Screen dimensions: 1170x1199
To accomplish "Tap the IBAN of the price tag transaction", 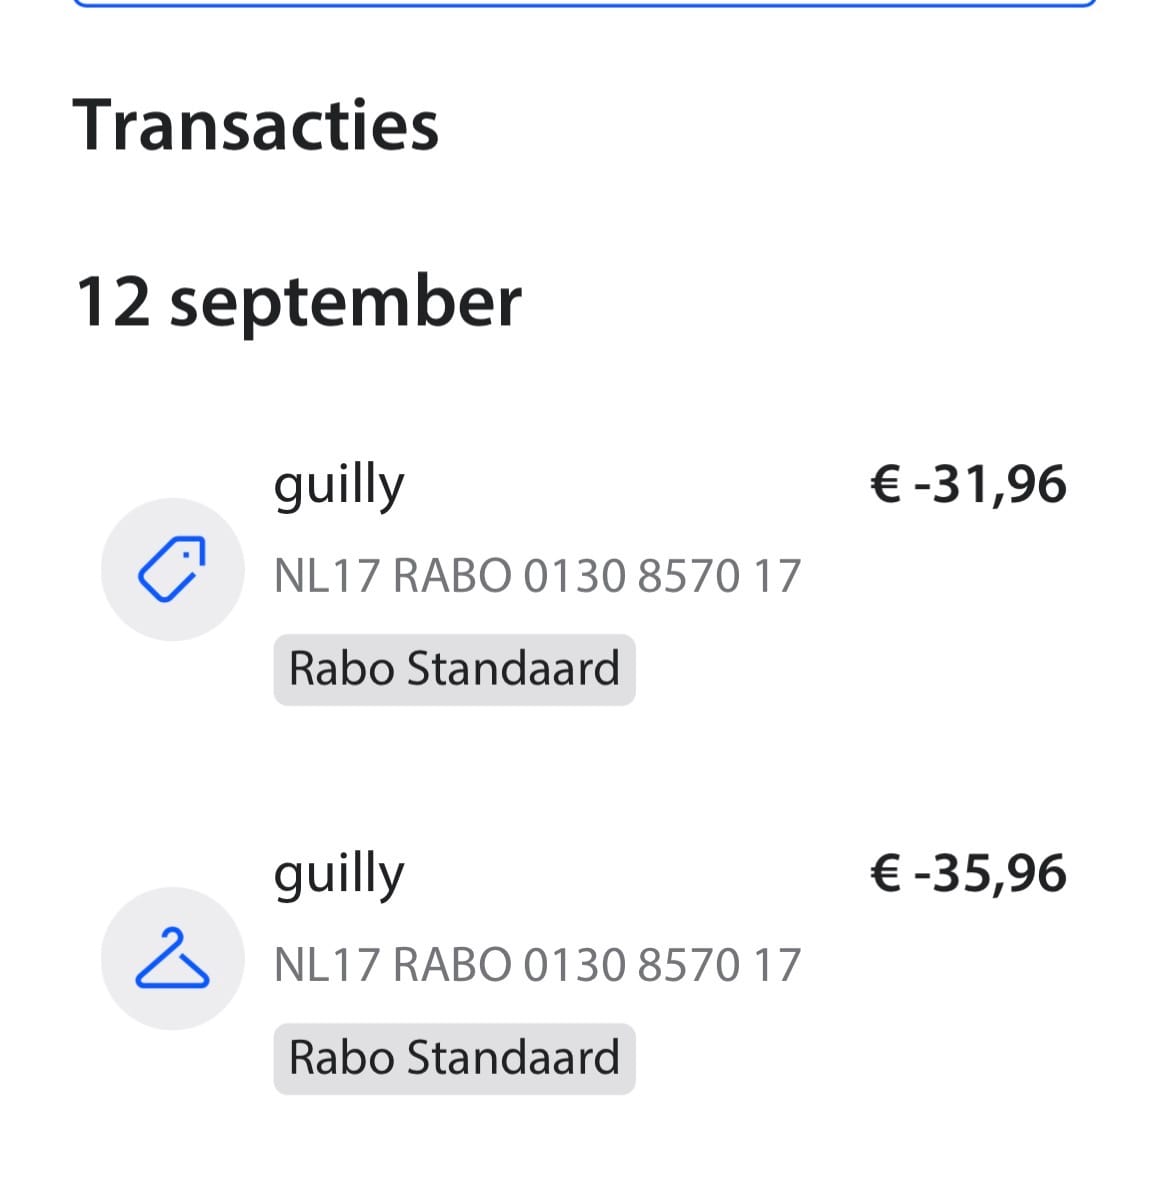I will [x=537, y=576].
